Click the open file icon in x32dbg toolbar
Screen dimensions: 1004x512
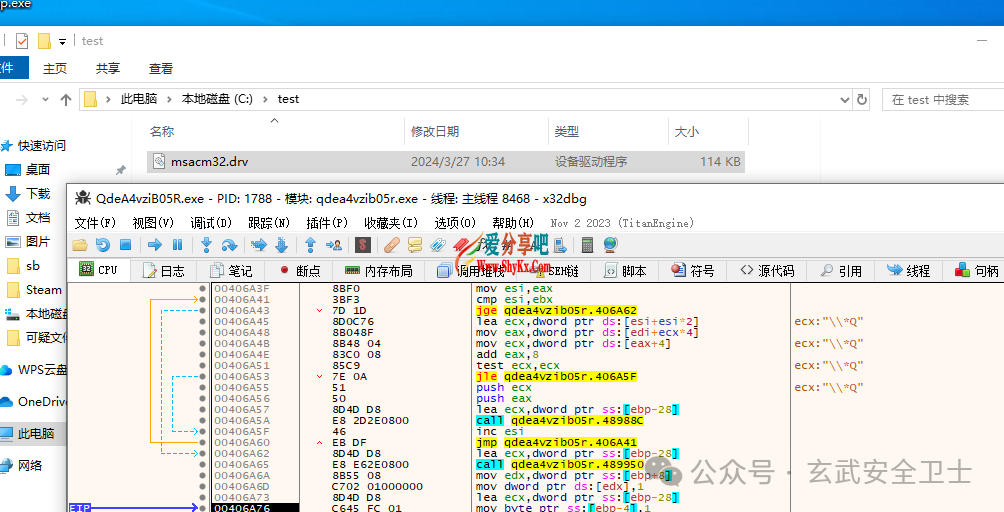(80, 245)
